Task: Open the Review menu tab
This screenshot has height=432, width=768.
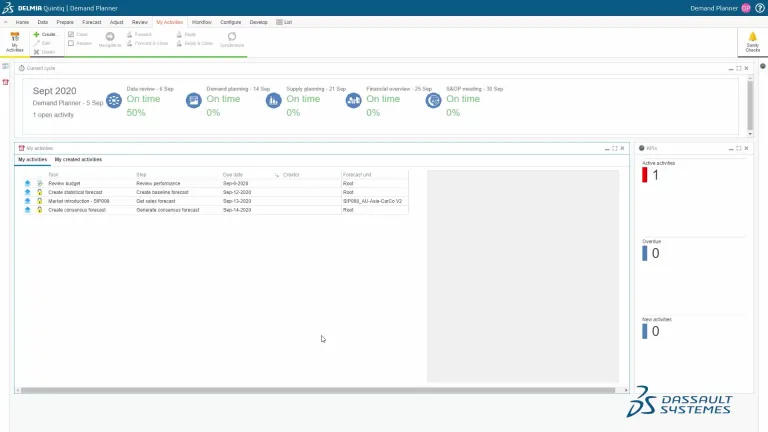Action: pos(140,22)
